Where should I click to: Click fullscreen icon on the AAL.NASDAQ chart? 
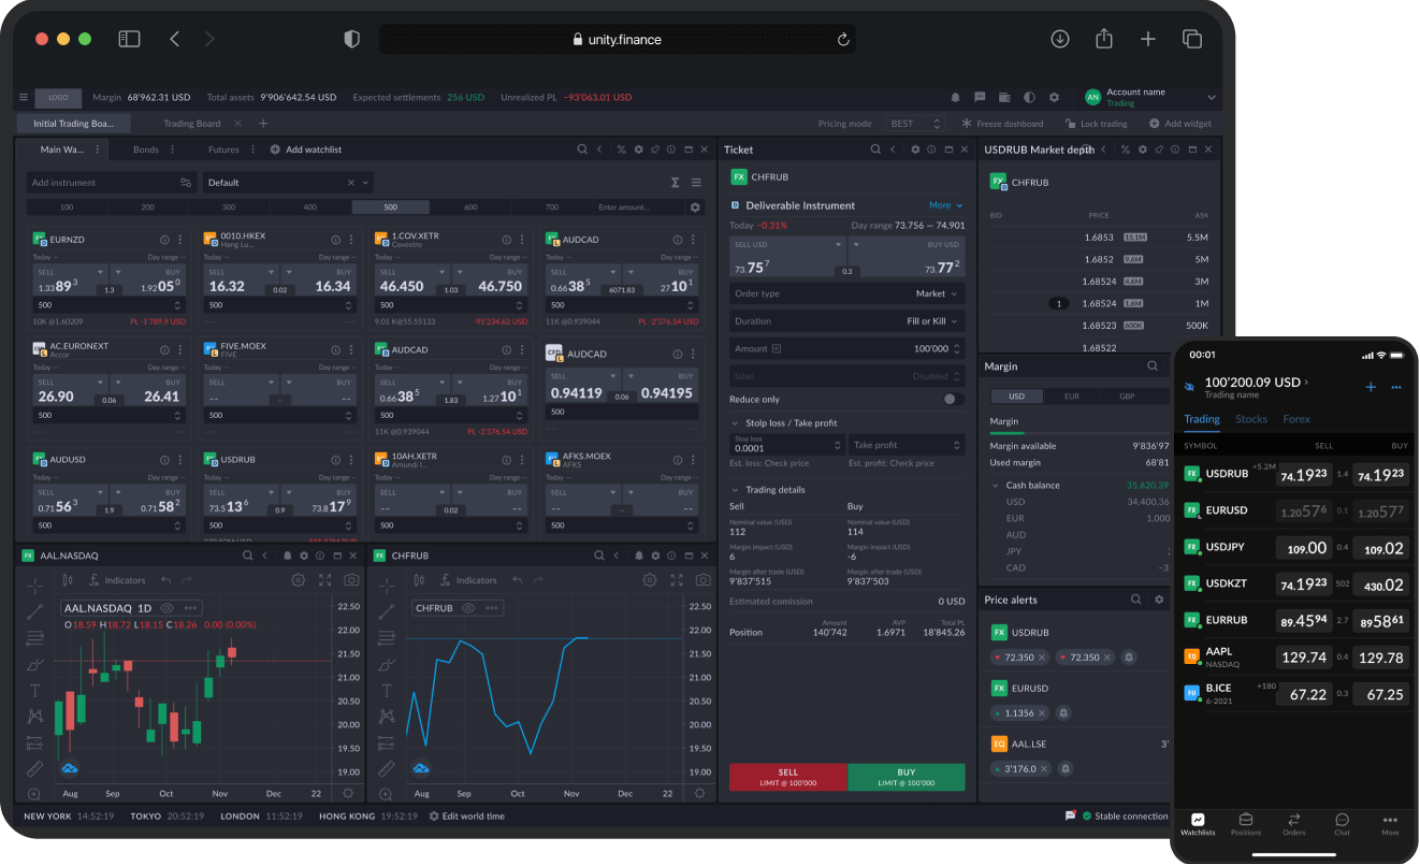pyautogui.click(x=325, y=580)
